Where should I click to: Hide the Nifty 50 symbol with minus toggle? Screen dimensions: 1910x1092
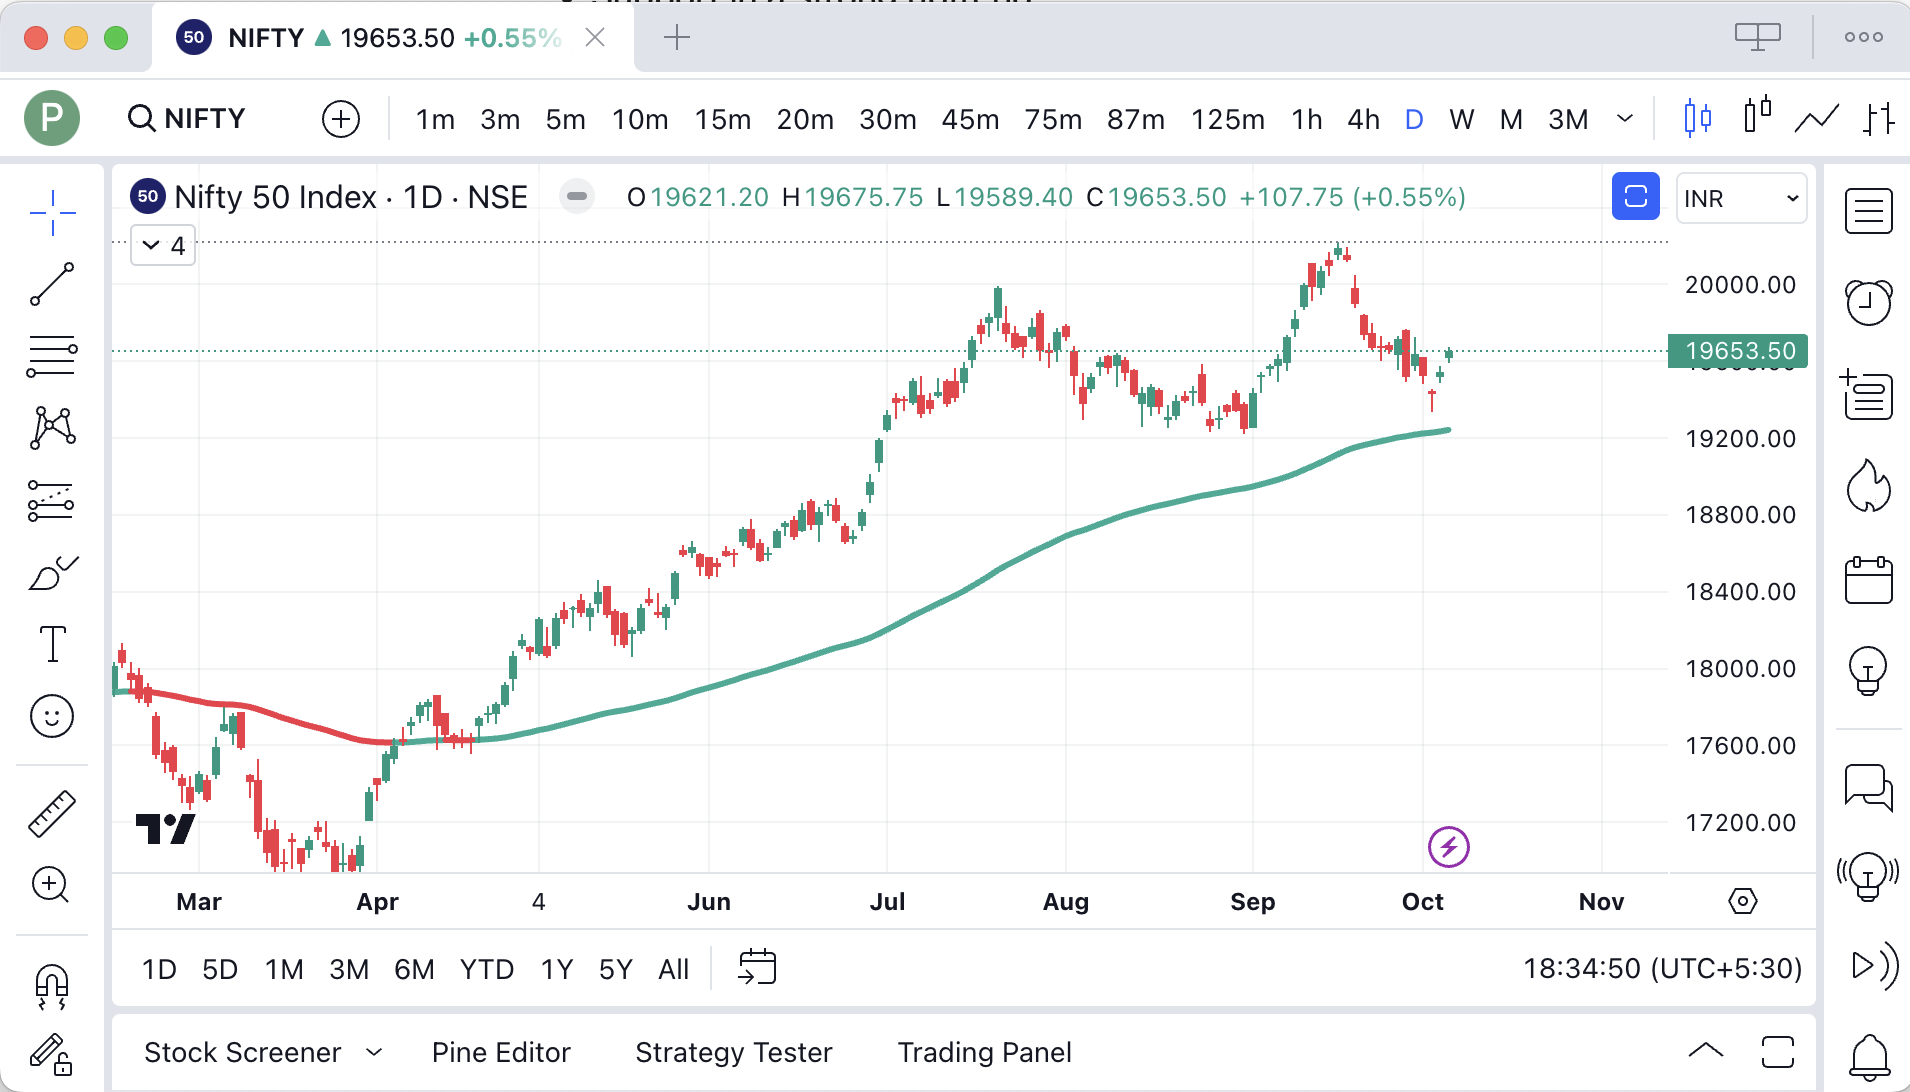577,197
